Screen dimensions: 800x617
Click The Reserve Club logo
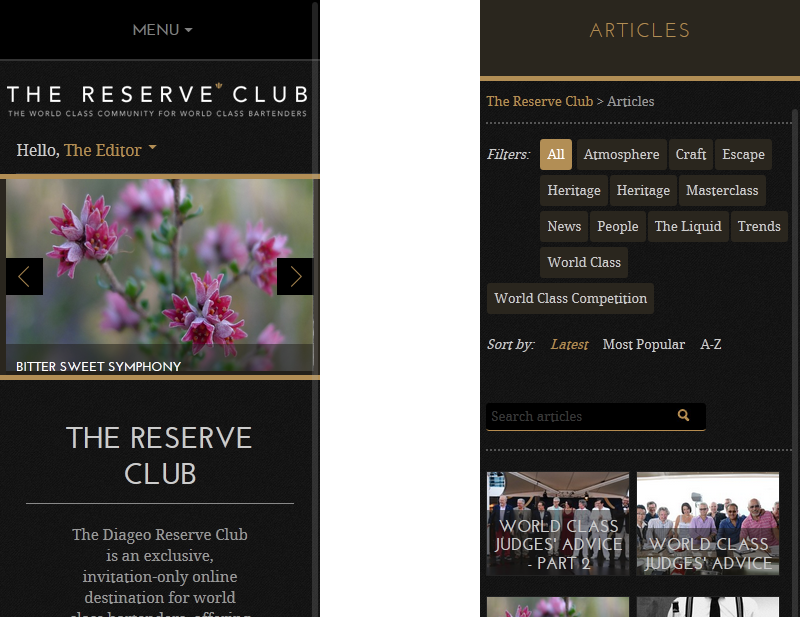click(158, 100)
